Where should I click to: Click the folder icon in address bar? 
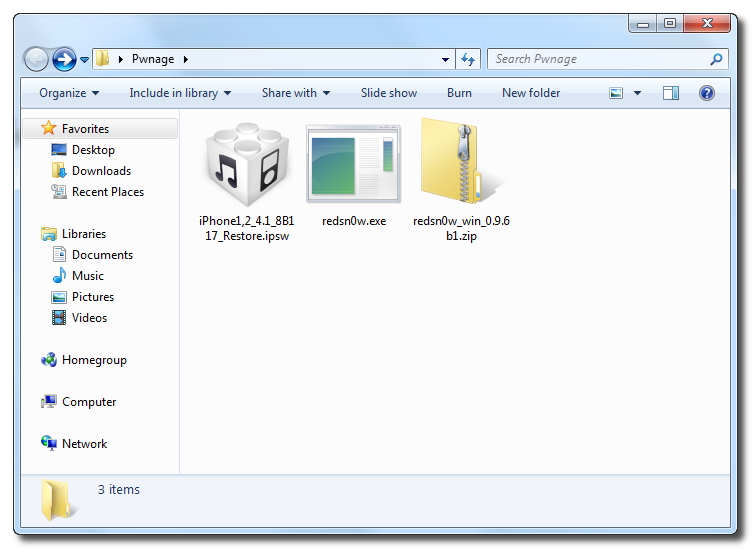tap(103, 59)
